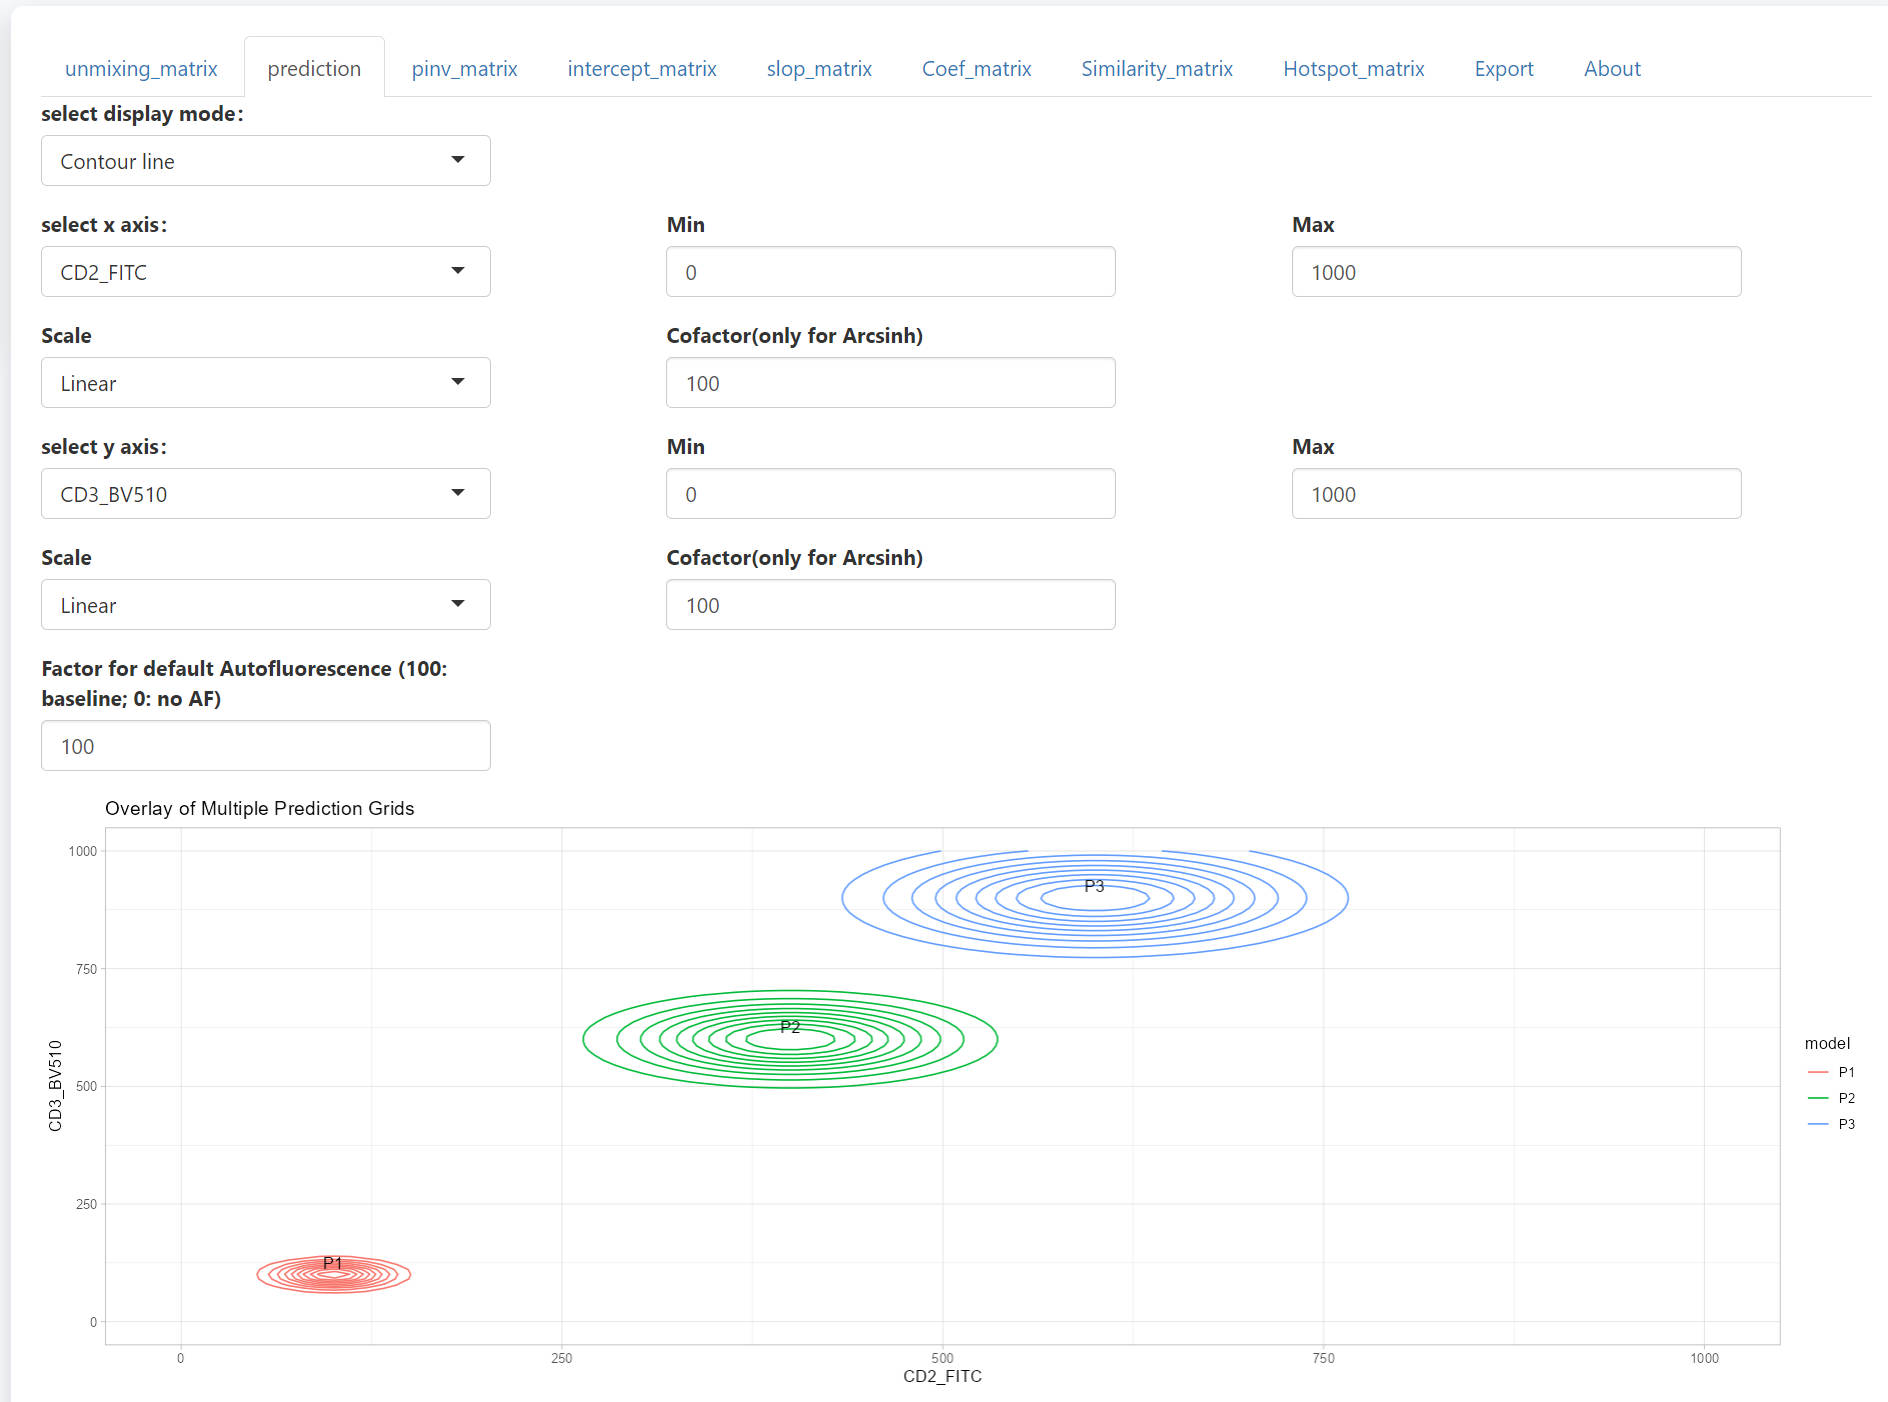This screenshot has height=1402, width=1888.
Task: Click the y axis Max input field
Action: tap(1515, 494)
